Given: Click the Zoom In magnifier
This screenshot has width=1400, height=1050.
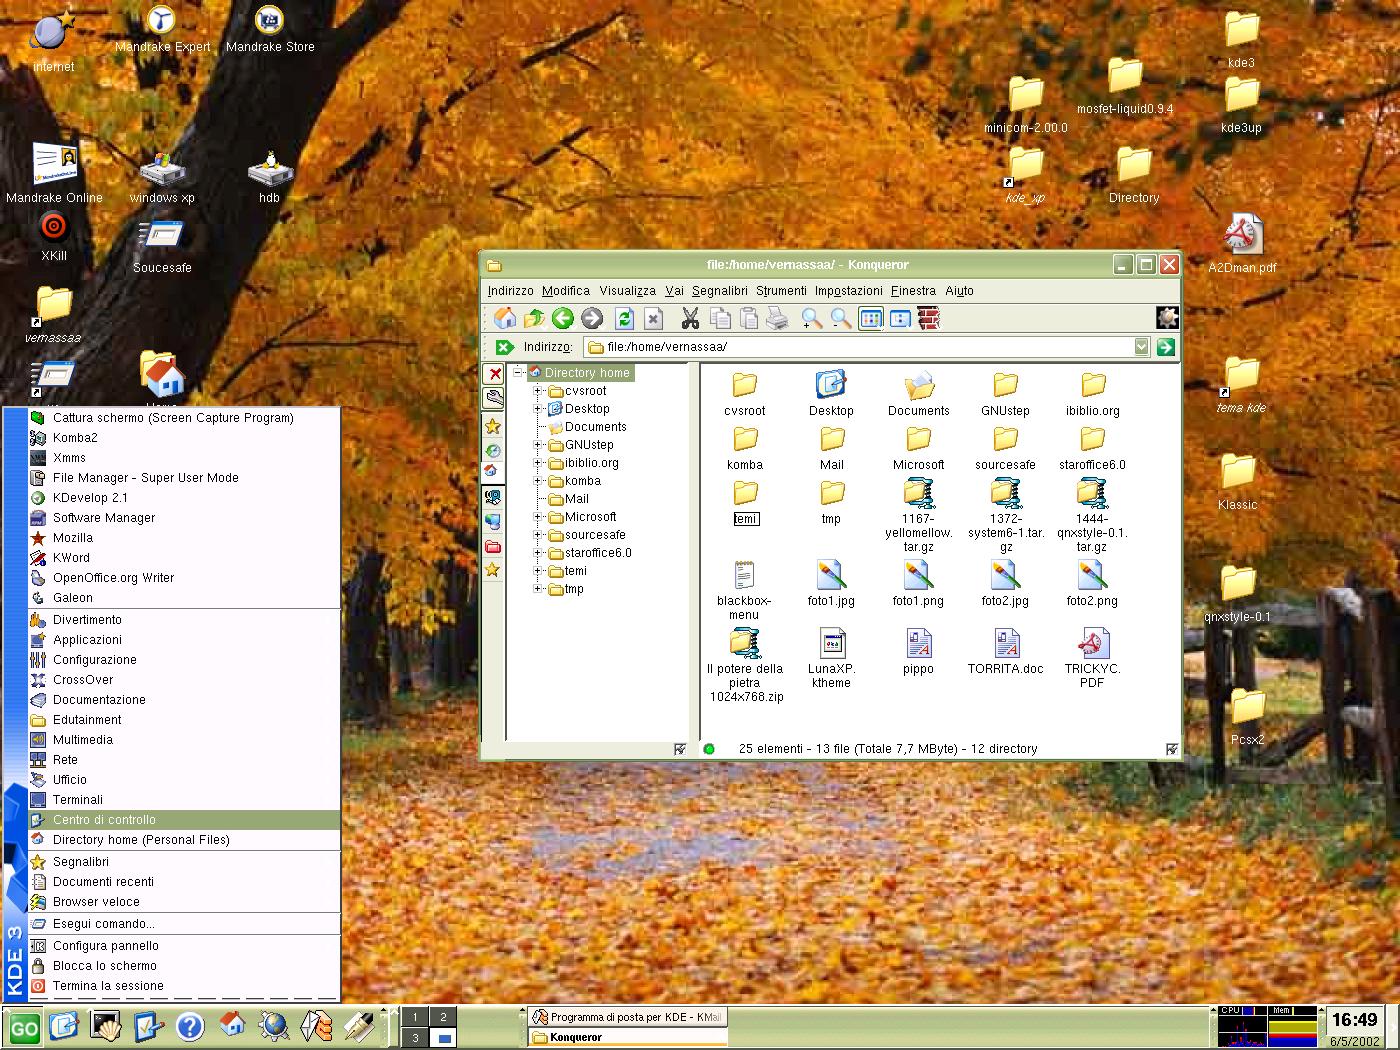Looking at the screenshot, I should click(812, 319).
